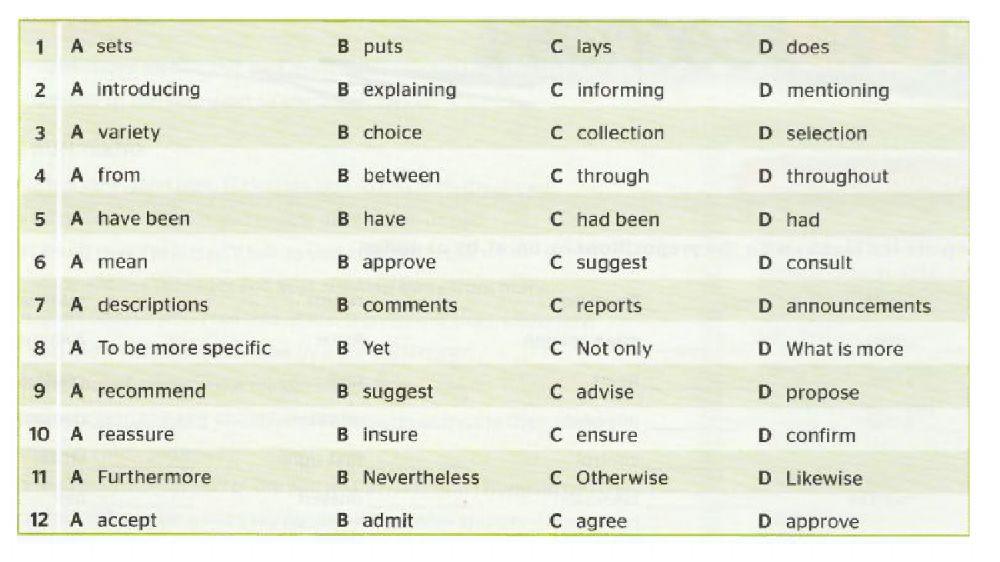
Task: Pick option B 'insure' in question 10
Action: coord(390,435)
